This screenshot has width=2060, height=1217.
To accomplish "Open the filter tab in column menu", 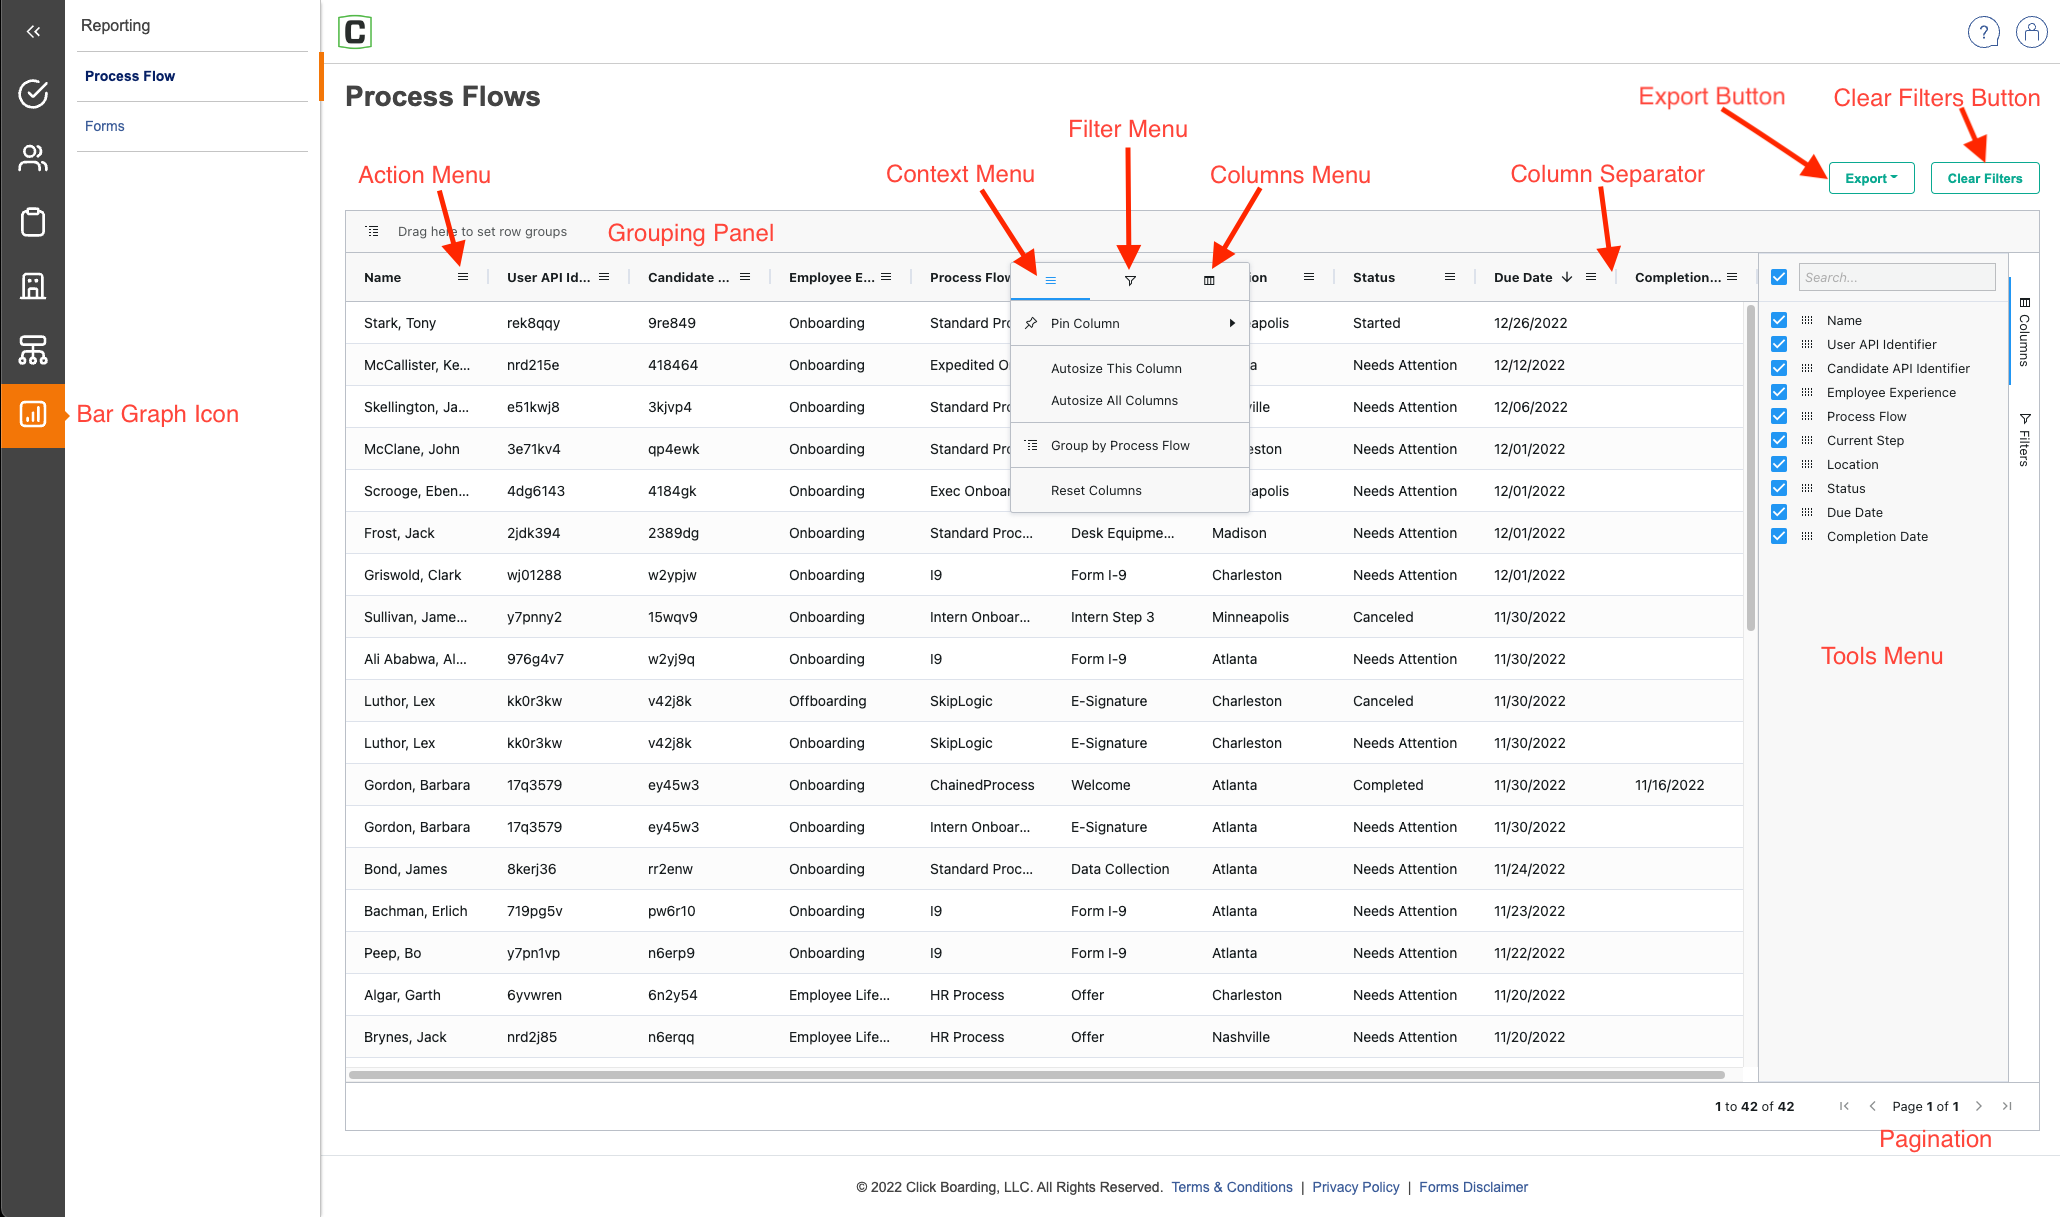I will 1130,281.
